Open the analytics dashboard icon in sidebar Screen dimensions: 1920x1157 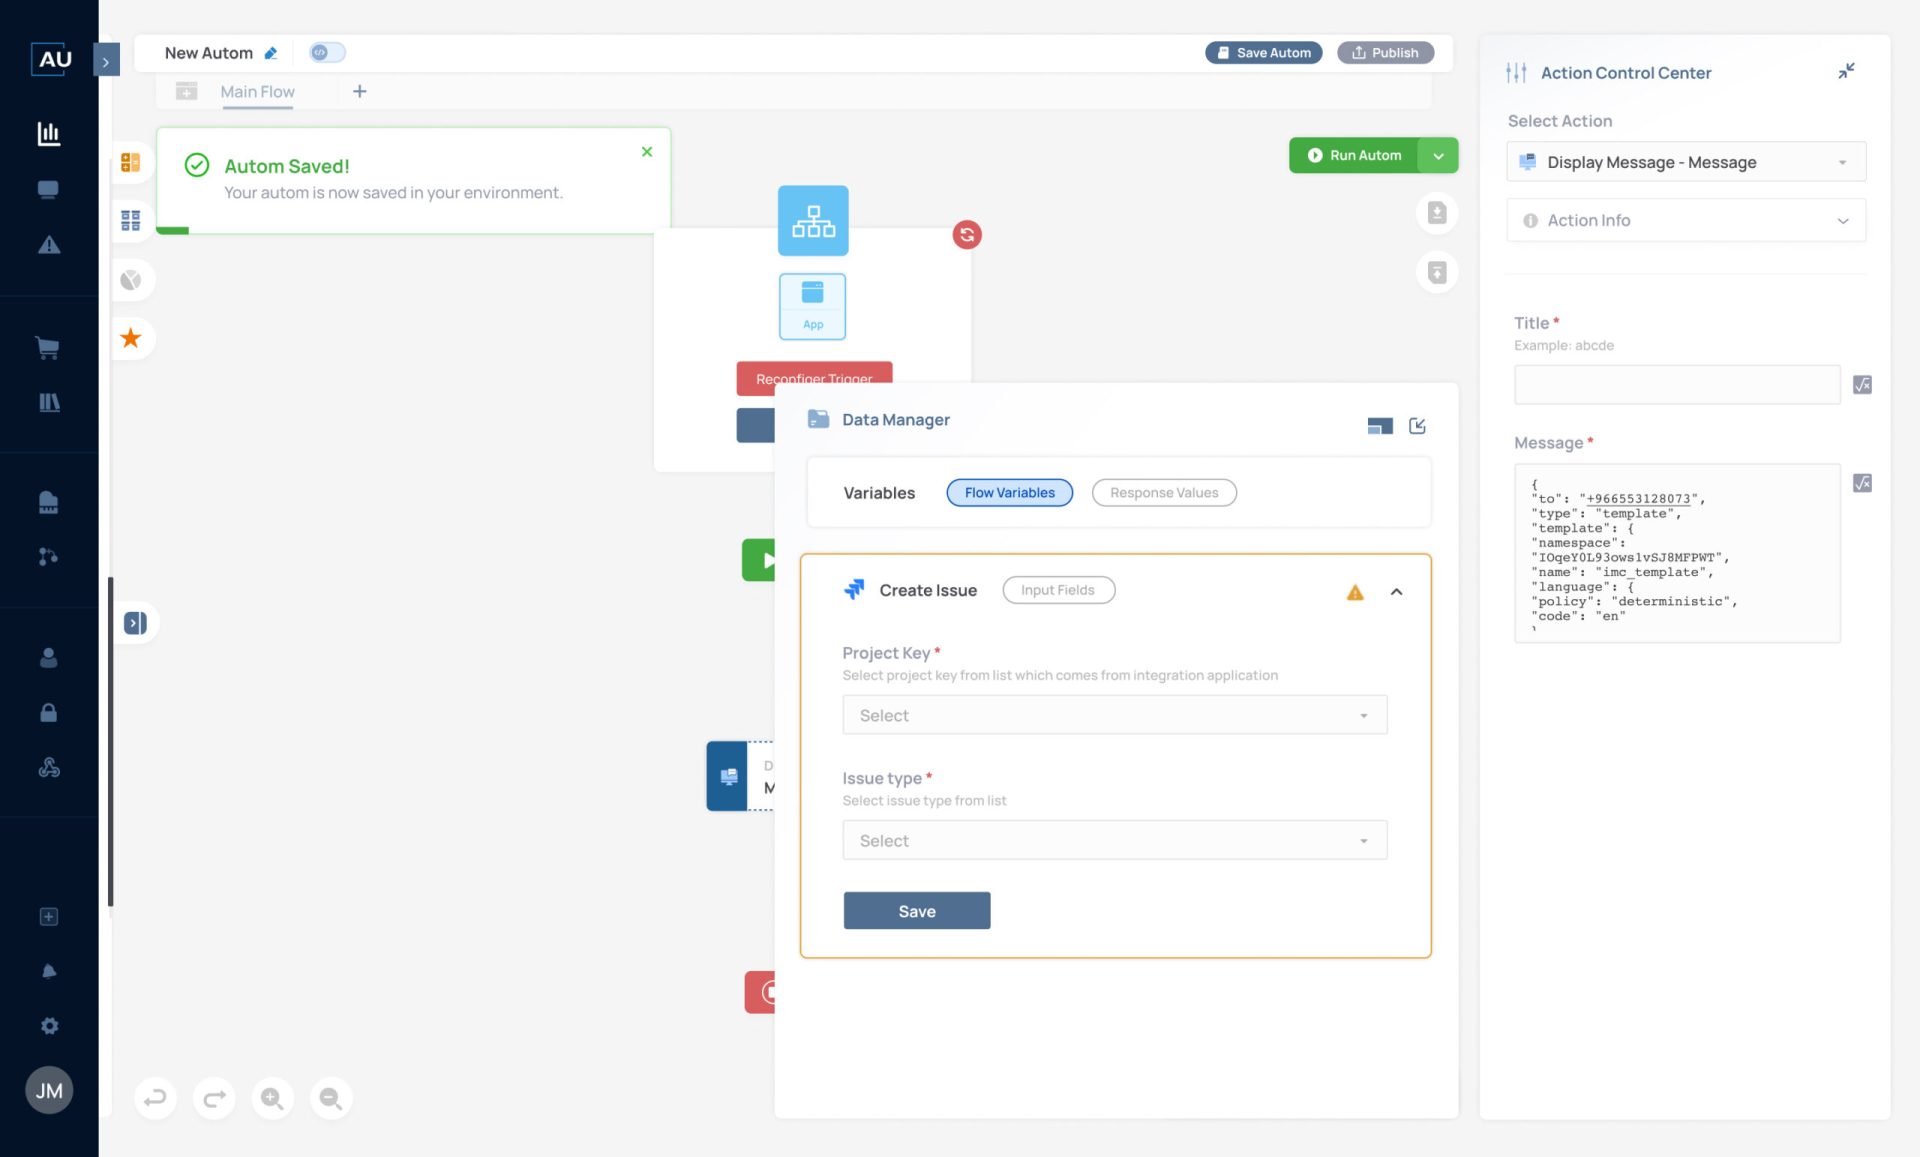(x=48, y=133)
